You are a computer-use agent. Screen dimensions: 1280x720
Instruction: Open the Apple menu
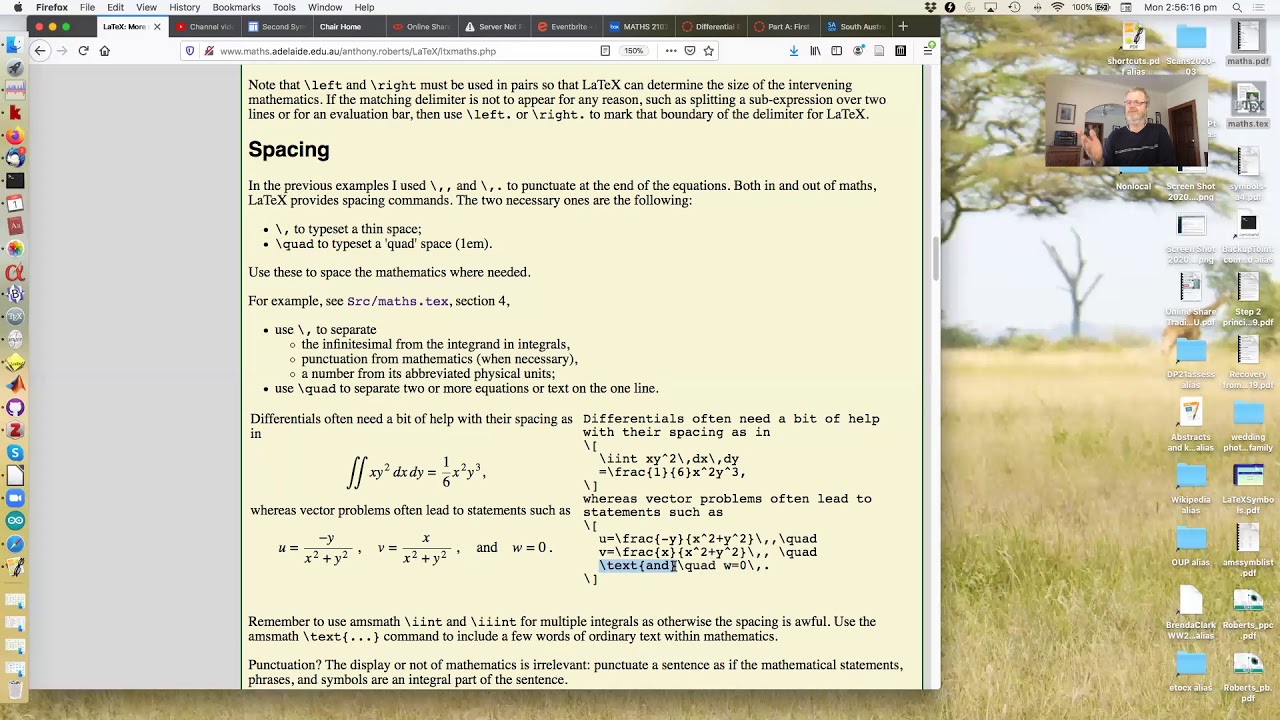(16, 7)
